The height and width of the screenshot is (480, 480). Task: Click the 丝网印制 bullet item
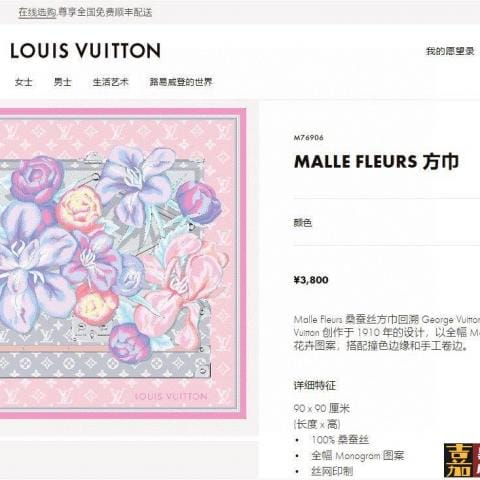[332, 471]
